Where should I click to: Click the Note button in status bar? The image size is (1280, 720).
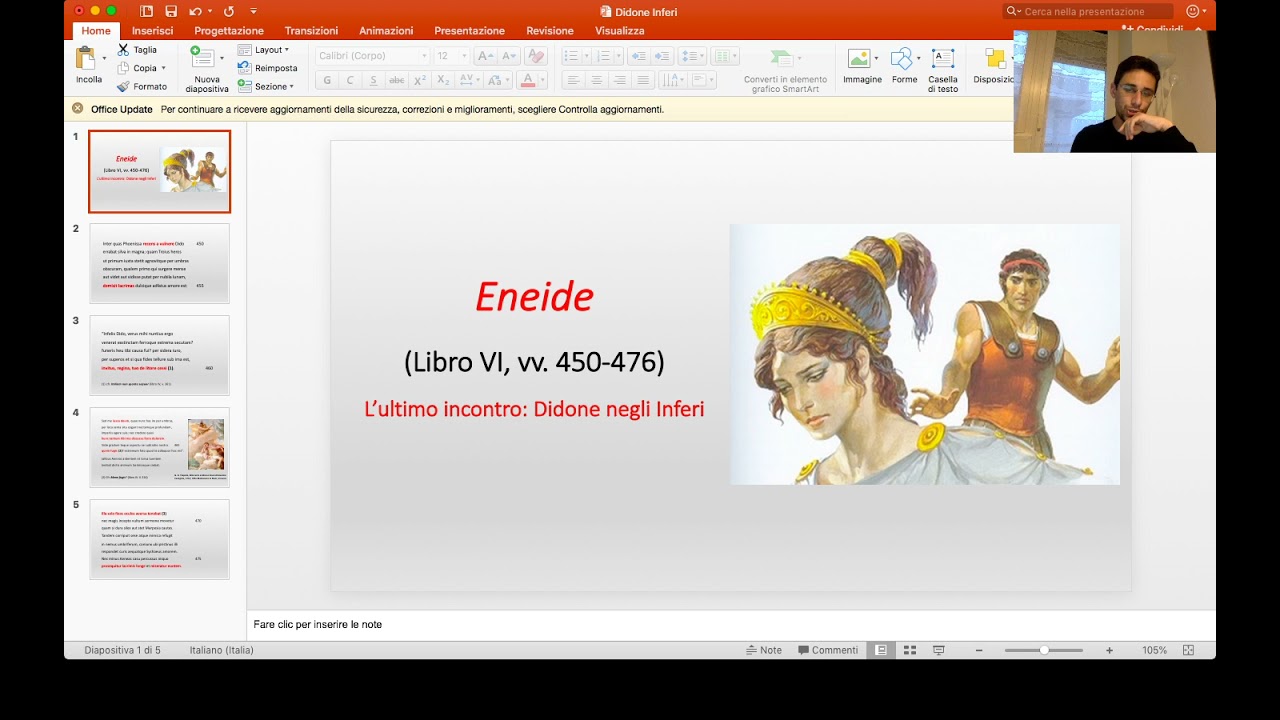(x=764, y=650)
